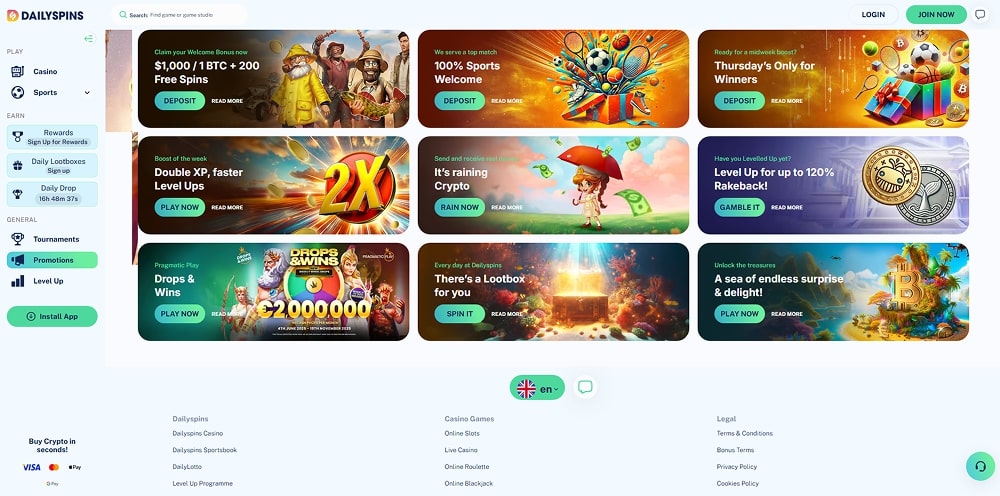The height and width of the screenshot is (496, 1000).
Task: Open the en language dropdown
Action: tap(537, 388)
